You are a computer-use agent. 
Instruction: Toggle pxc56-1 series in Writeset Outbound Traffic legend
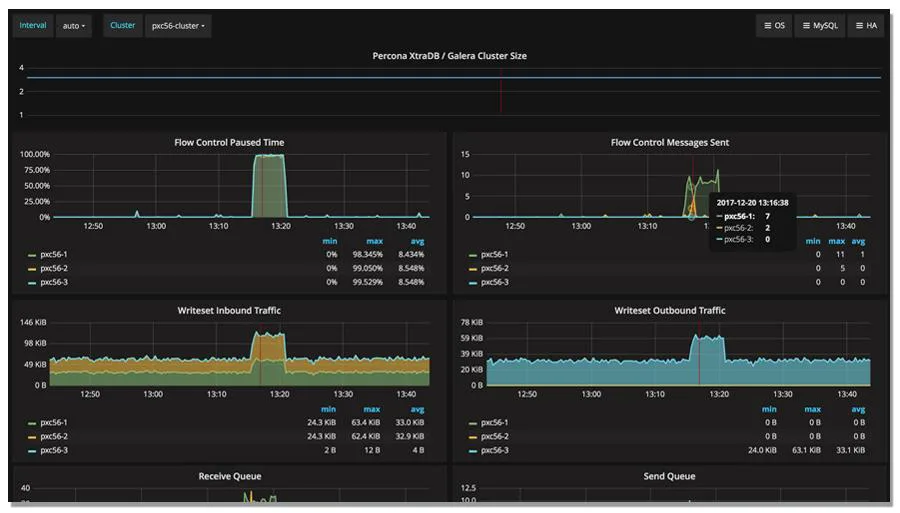(x=494, y=422)
